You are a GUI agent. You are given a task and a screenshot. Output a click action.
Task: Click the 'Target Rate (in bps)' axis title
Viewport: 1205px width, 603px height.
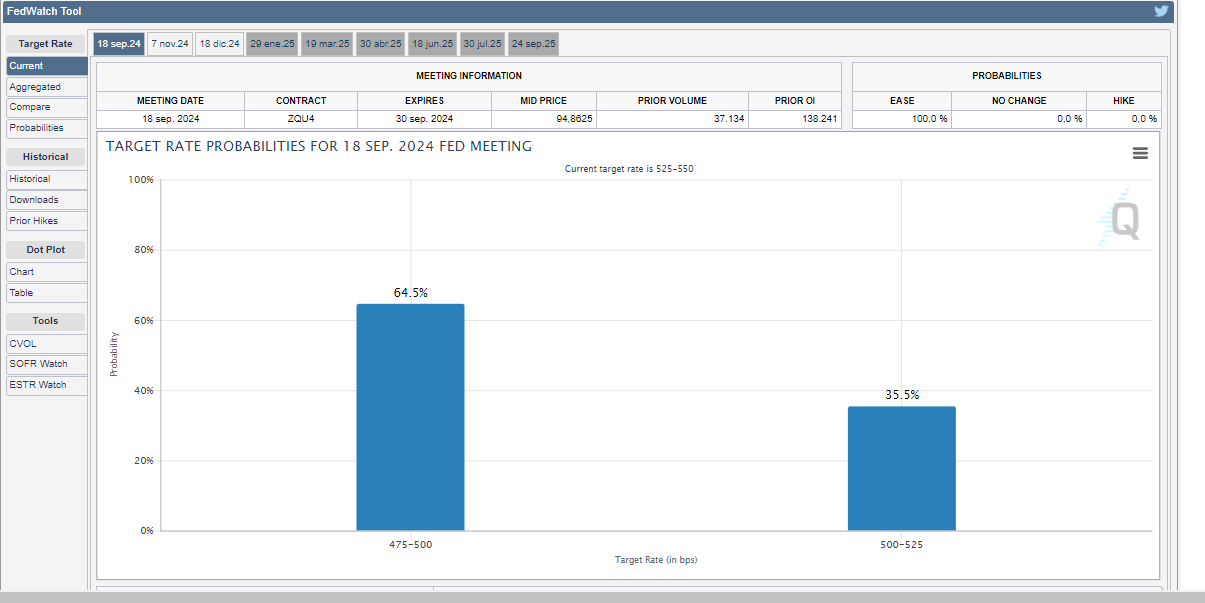(x=656, y=560)
